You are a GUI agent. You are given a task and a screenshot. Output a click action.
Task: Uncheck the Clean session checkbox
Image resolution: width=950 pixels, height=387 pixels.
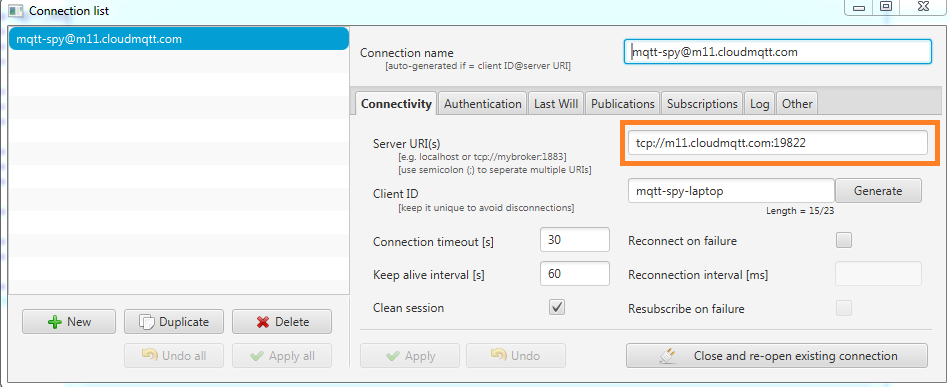click(557, 307)
